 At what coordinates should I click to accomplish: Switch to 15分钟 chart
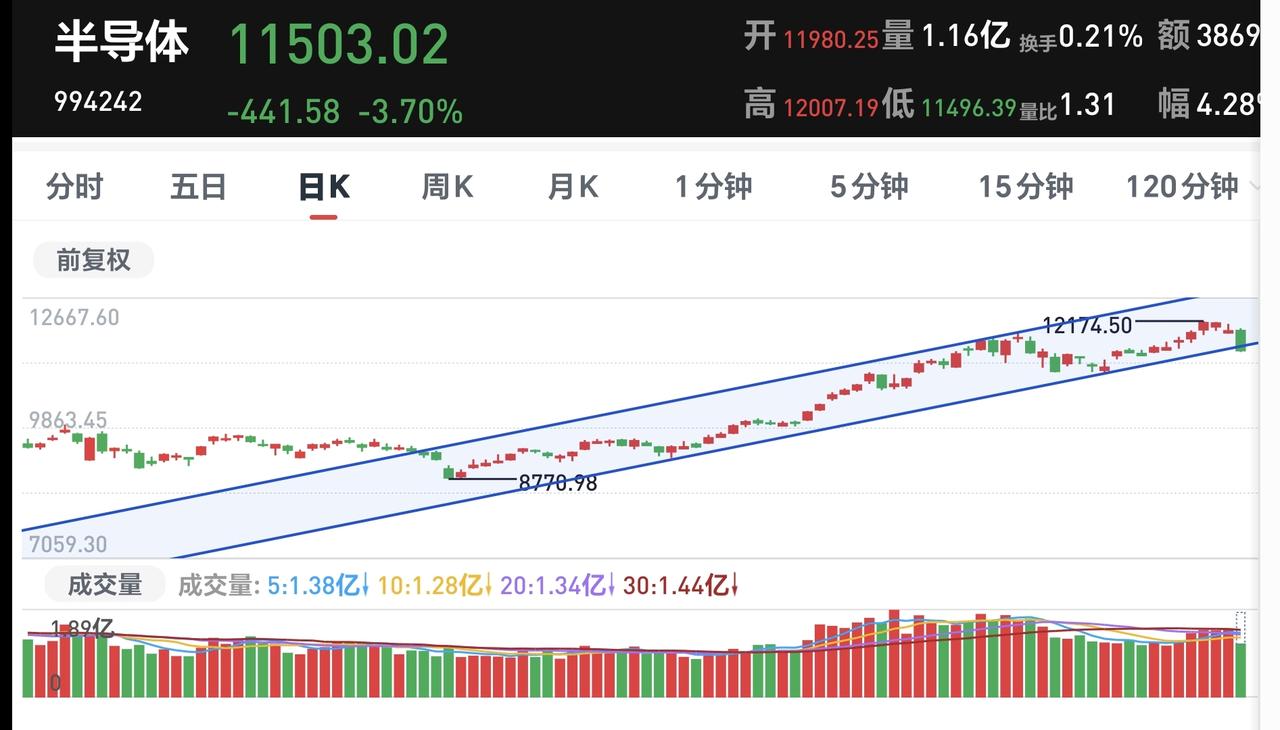(x=1025, y=187)
